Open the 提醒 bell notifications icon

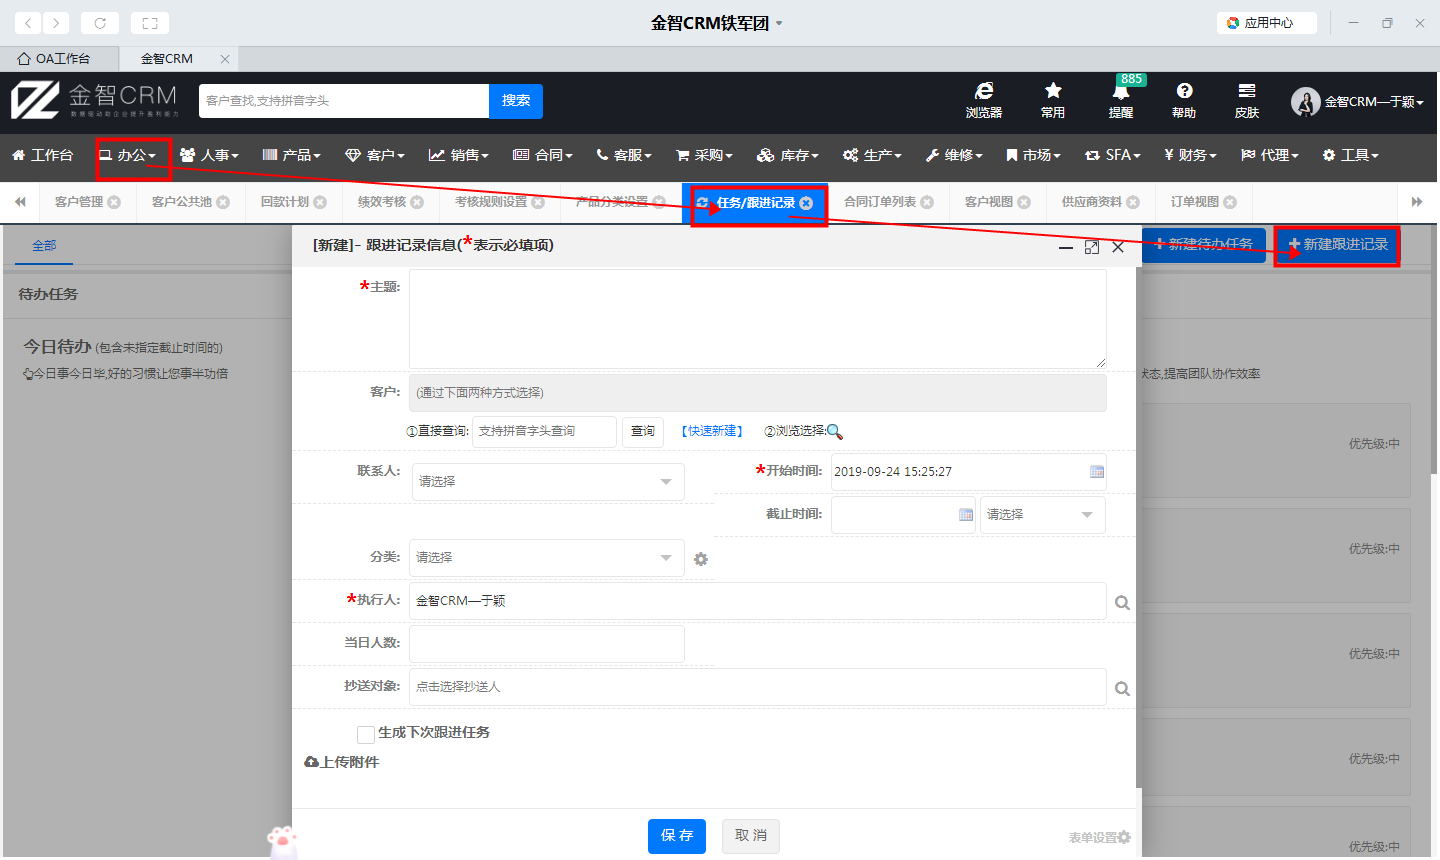point(1121,100)
